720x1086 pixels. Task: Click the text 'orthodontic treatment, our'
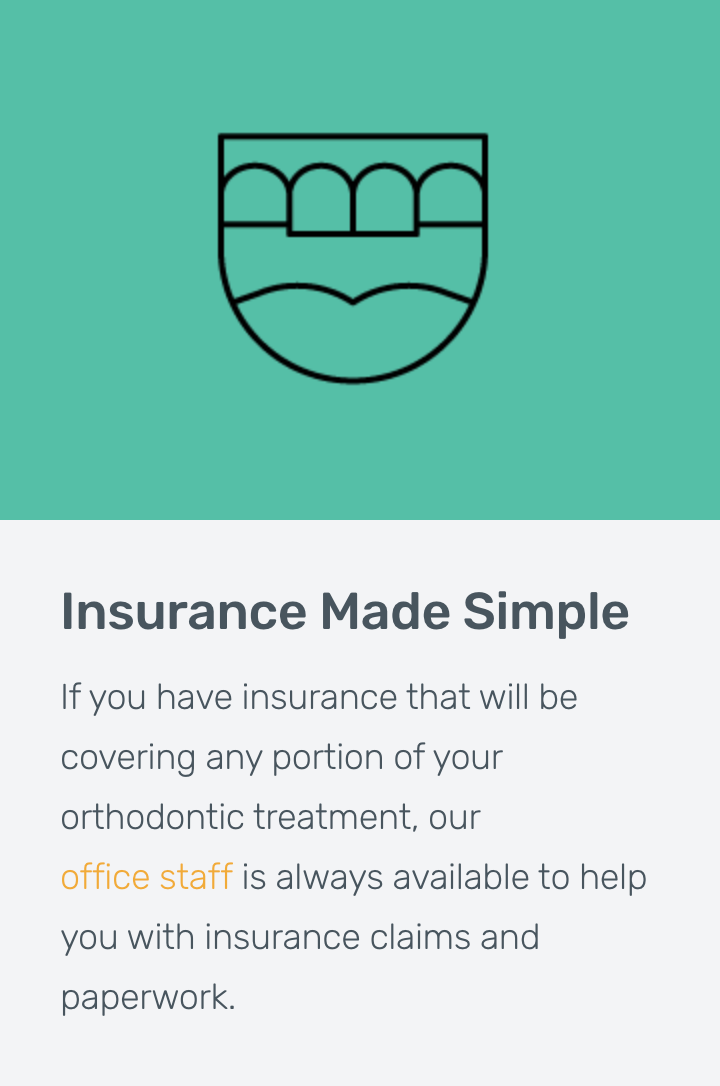tap(271, 817)
